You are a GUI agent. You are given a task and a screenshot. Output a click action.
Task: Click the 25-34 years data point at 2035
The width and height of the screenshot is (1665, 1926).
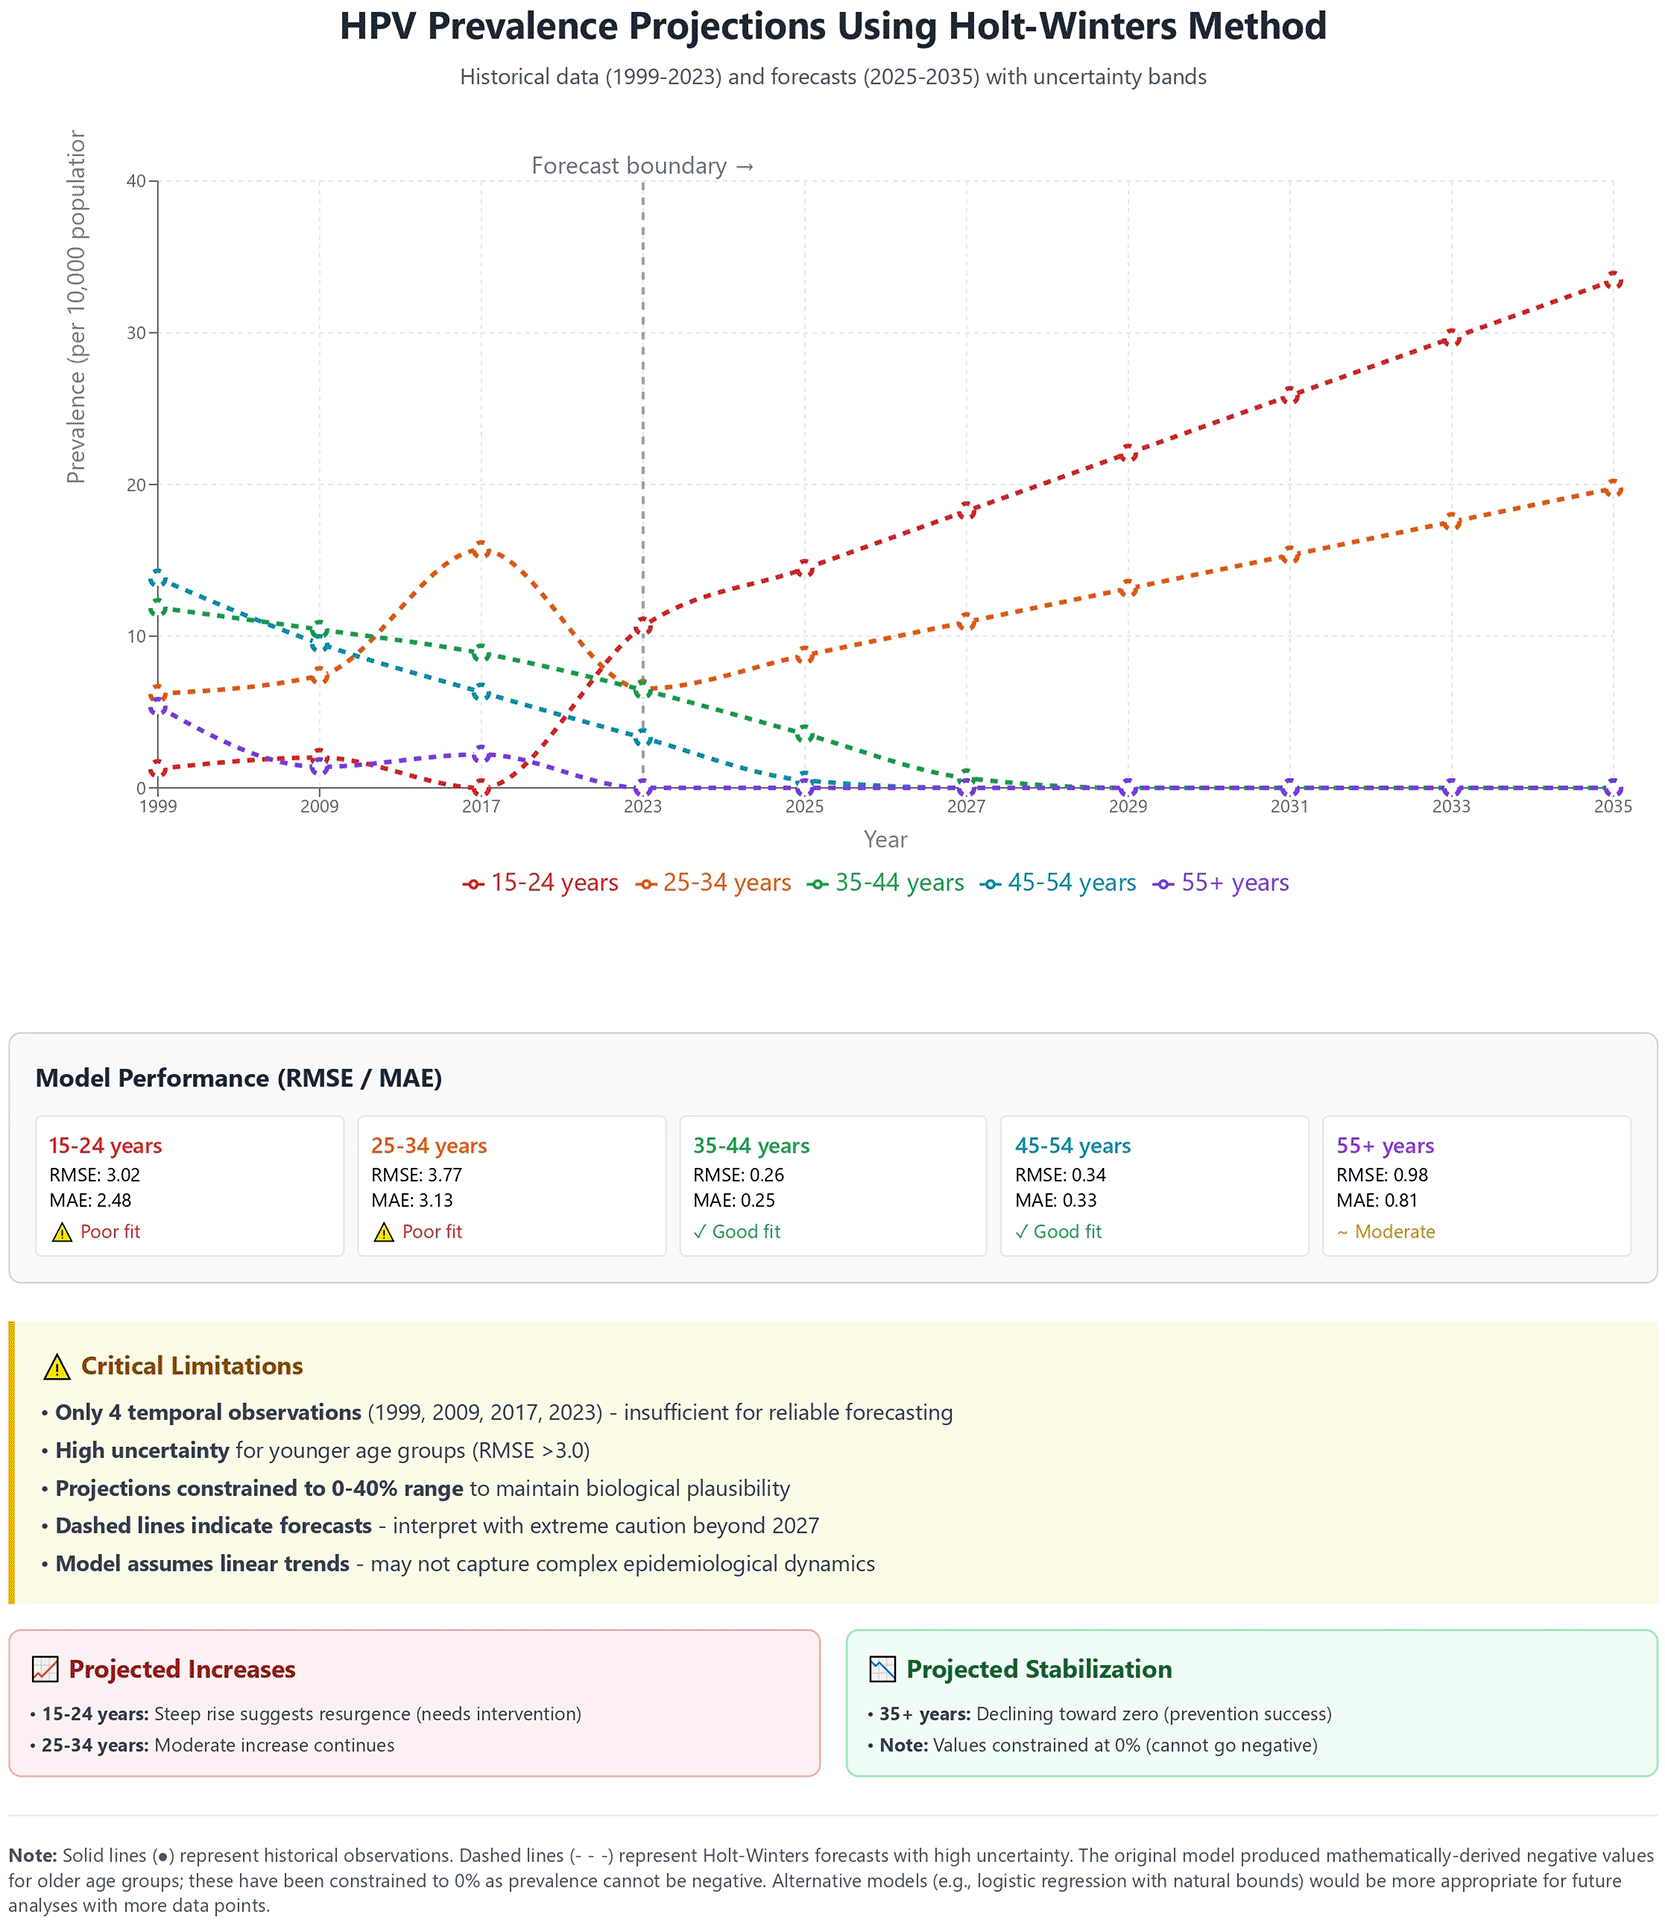tap(1613, 488)
